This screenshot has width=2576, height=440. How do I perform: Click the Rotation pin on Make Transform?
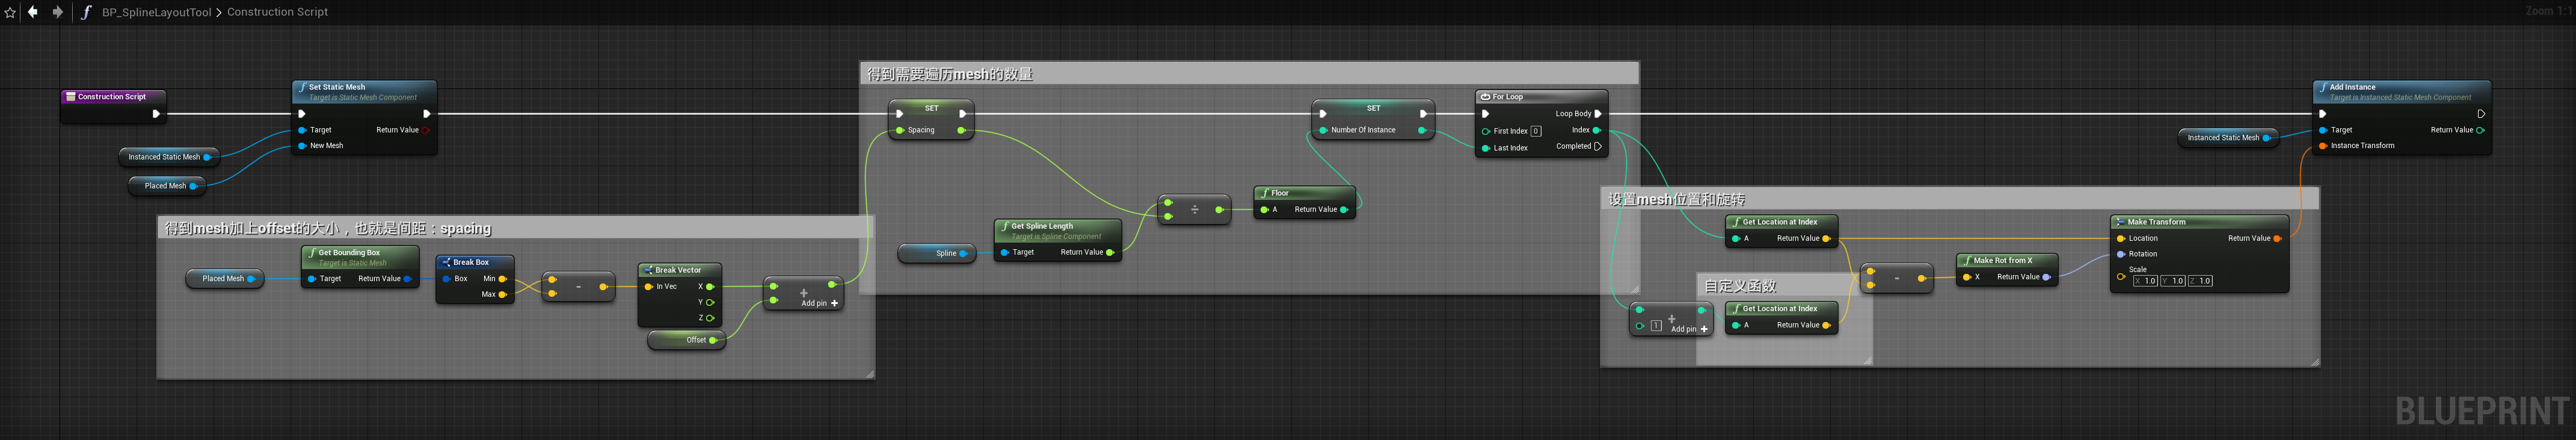point(2121,254)
